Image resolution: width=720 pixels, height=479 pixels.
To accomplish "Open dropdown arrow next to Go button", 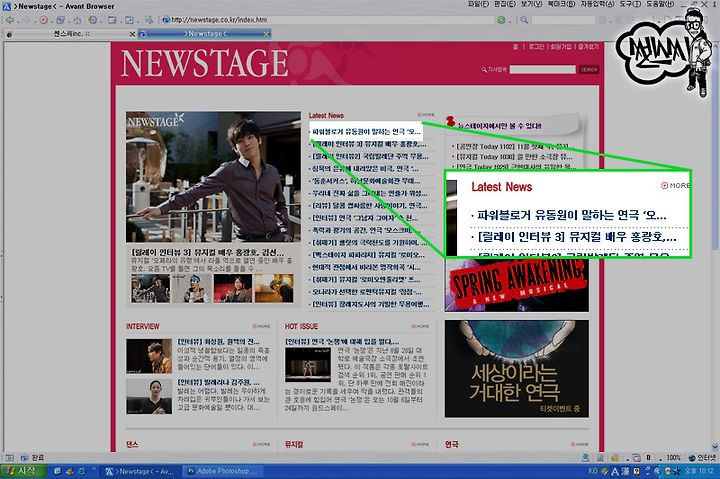I will (510, 20).
